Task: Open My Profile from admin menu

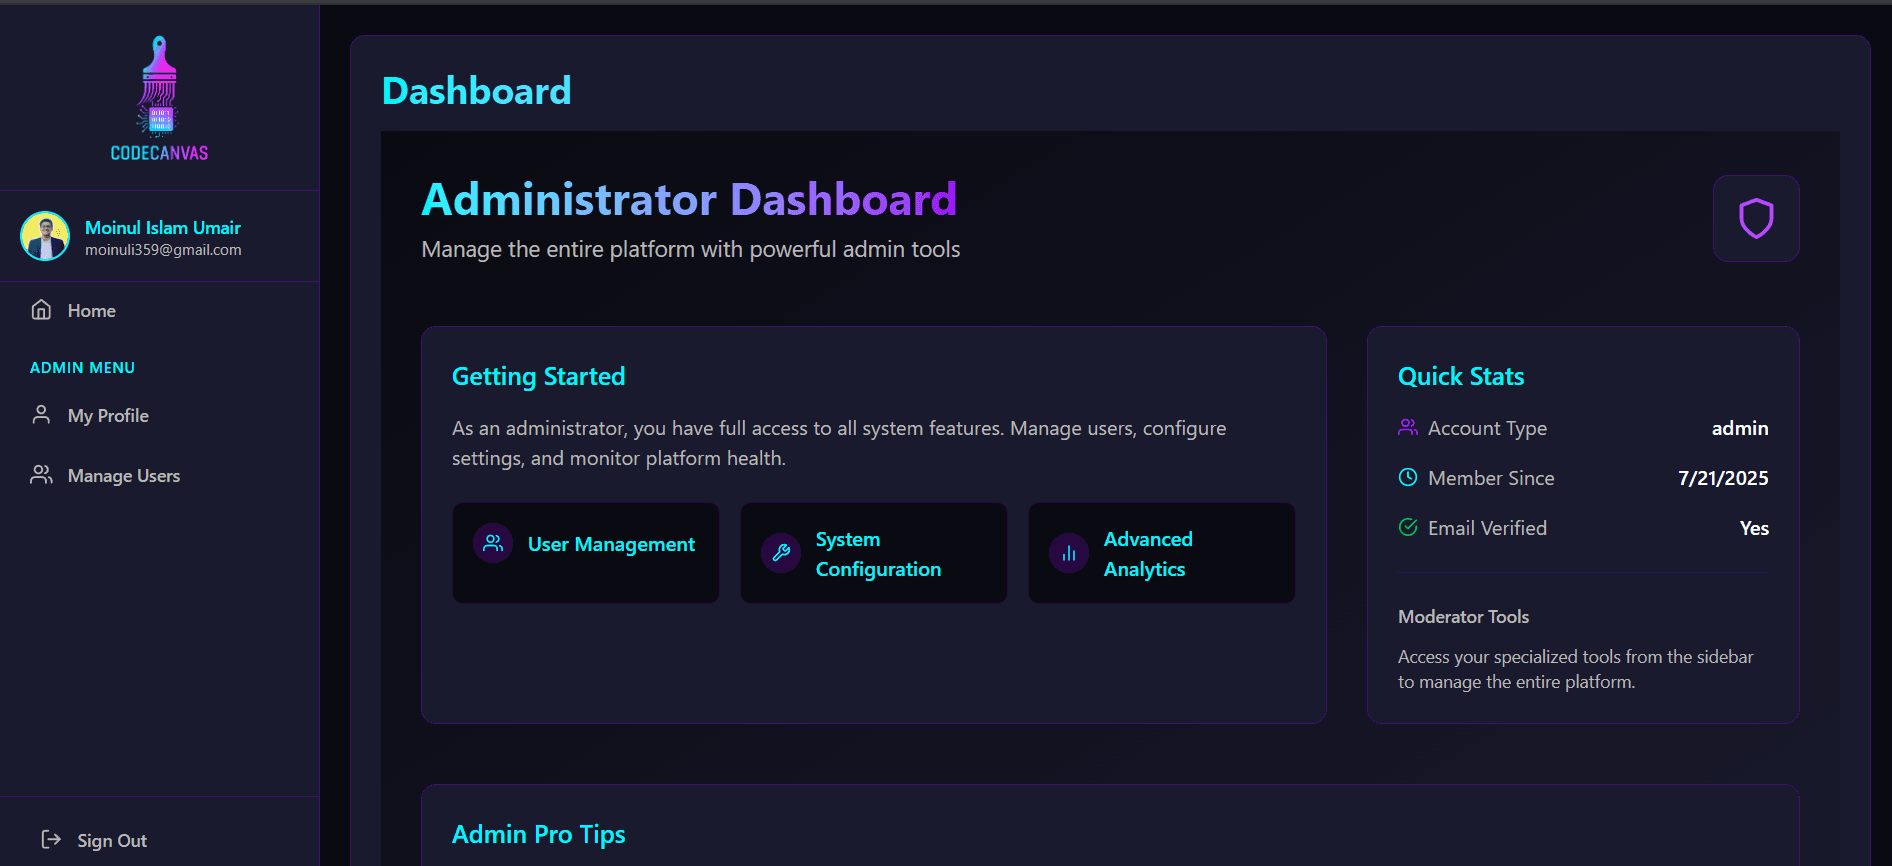Action: click(108, 416)
